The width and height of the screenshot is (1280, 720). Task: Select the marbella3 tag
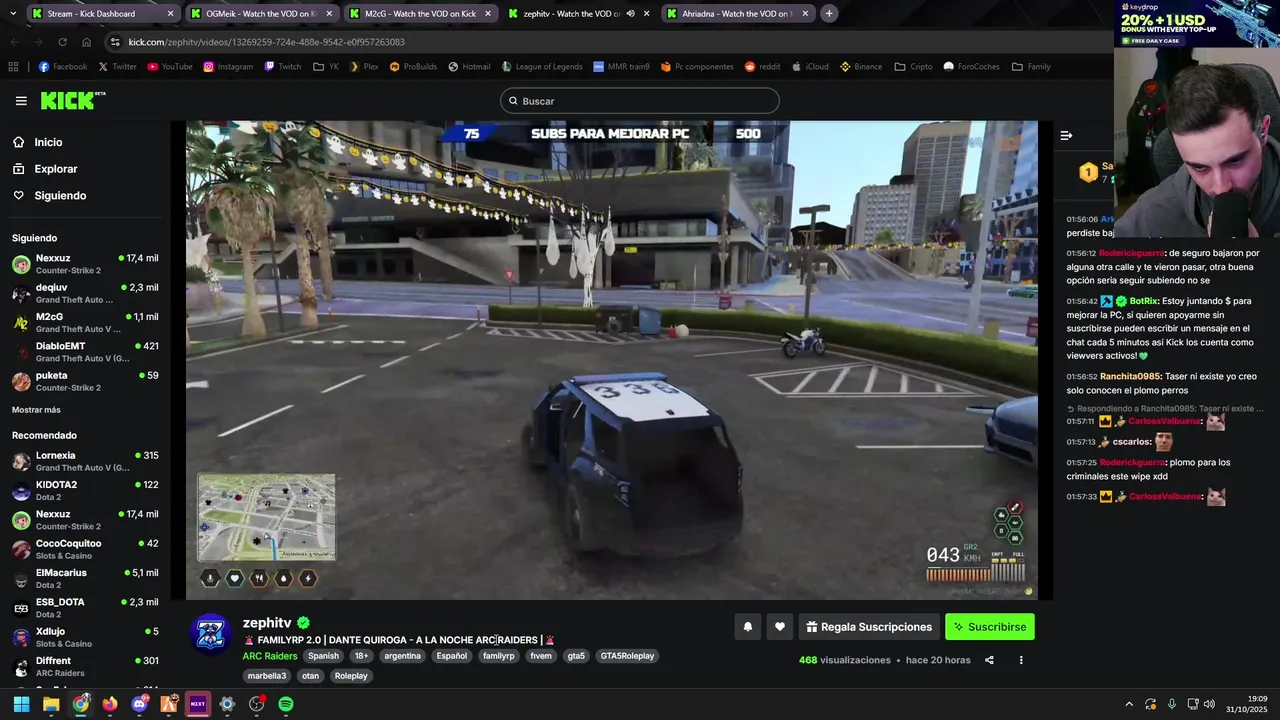[x=267, y=676]
